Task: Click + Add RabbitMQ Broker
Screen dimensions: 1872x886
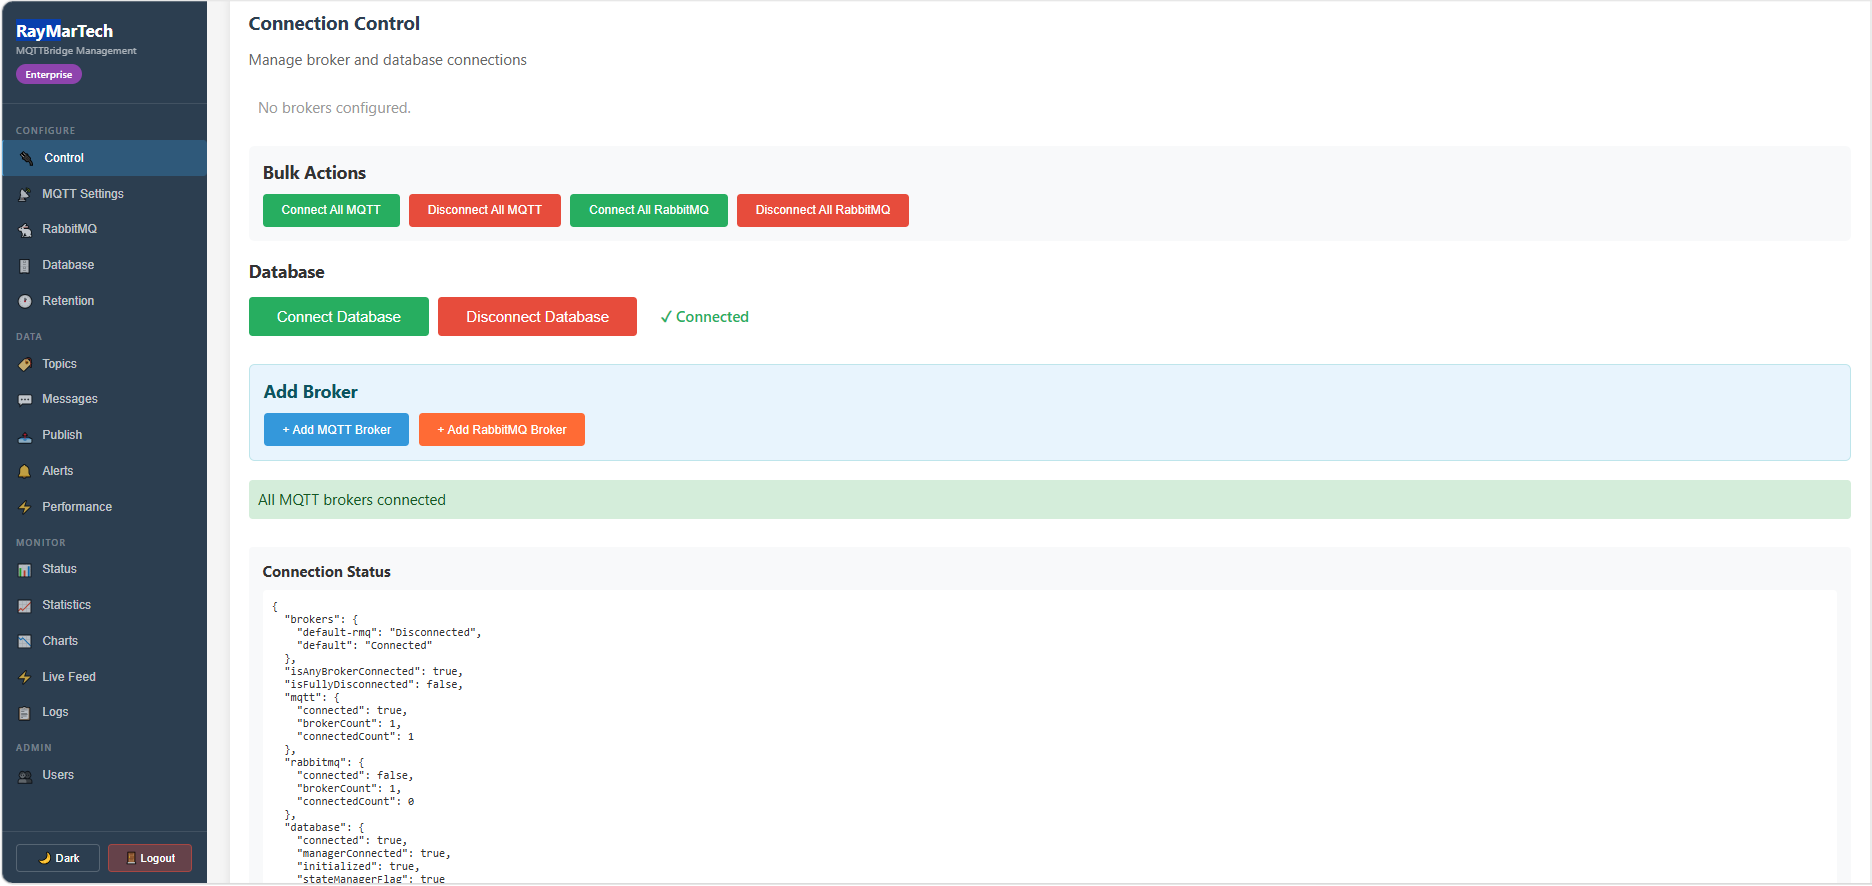Action: coord(502,430)
